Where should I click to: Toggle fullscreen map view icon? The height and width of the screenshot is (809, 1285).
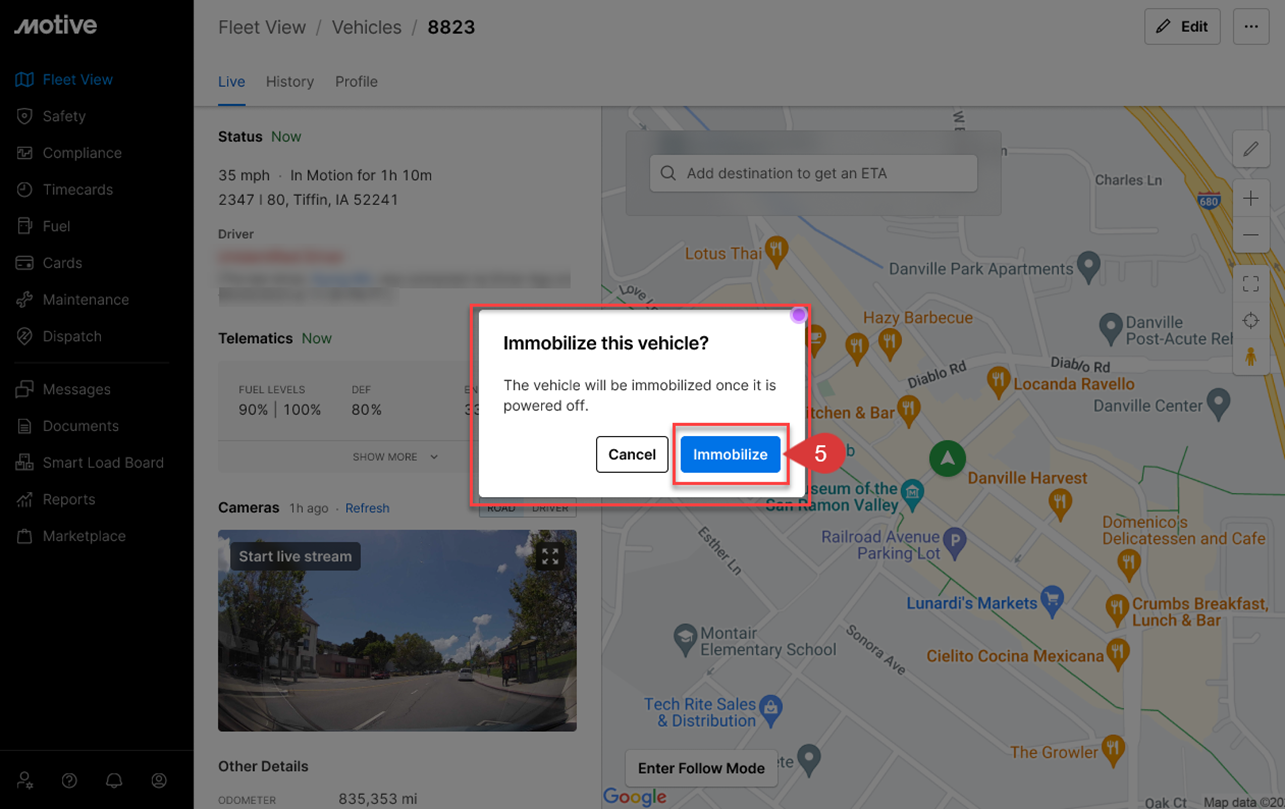point(1251,284)
